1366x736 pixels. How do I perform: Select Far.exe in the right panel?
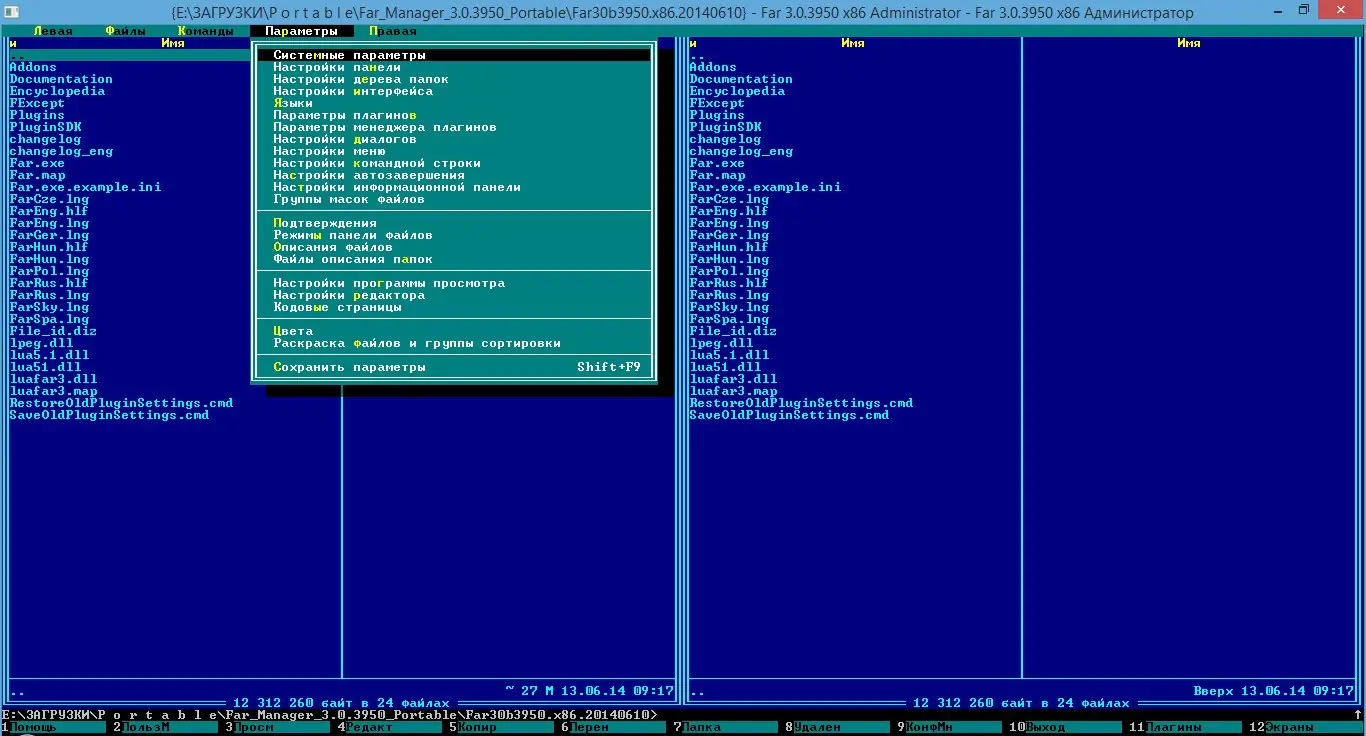pos(717,163)
